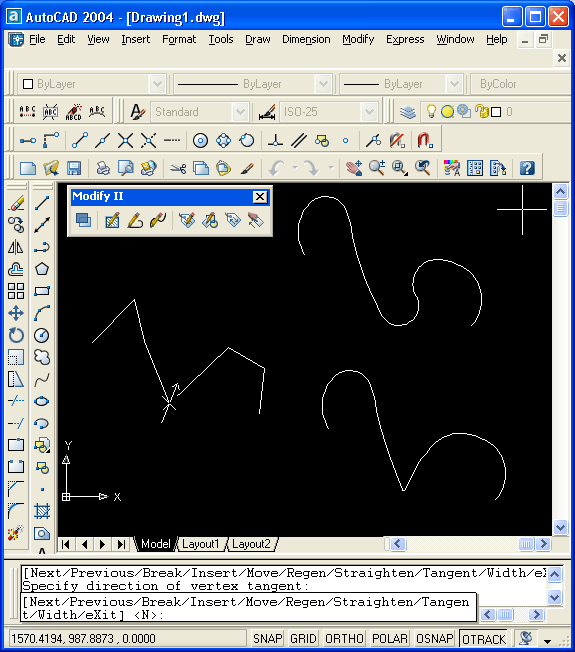Close the Modify II floating toolbar
This screenshot has height=652, width=575.
[x=260, y=197]
